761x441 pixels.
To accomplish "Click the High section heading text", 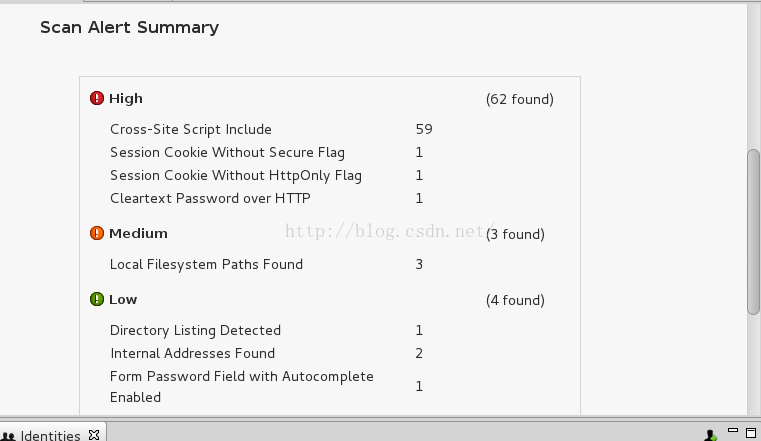I will pyautogui.click(x=126, y=98).
